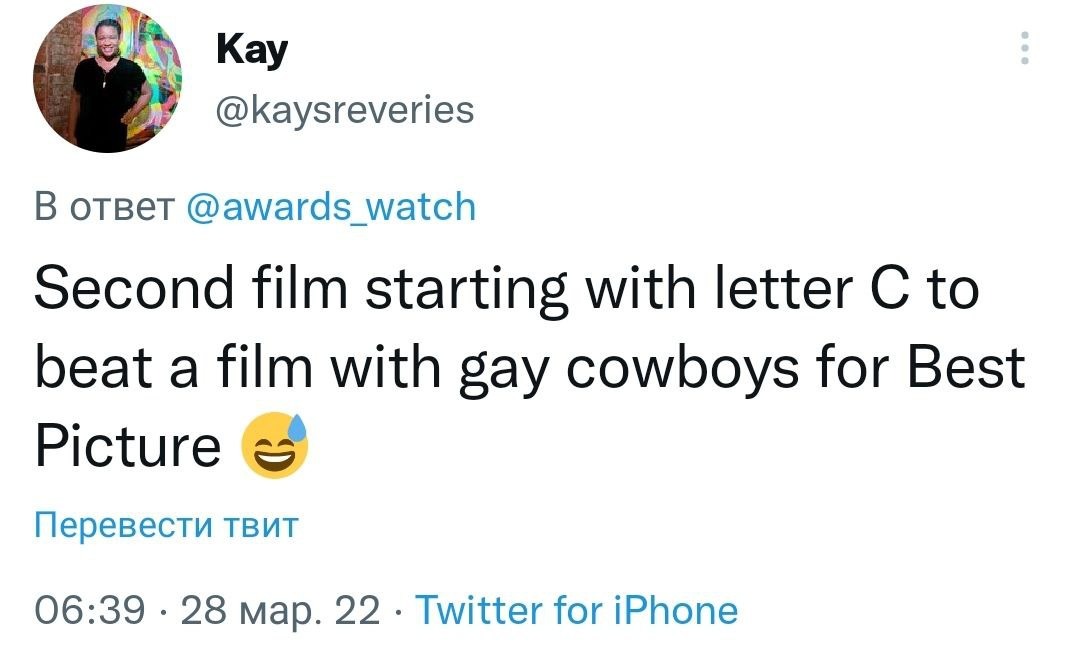This screenshot has width=1080, height=656.
Task: Click the 06:39 timestamp
Action: 90,609
